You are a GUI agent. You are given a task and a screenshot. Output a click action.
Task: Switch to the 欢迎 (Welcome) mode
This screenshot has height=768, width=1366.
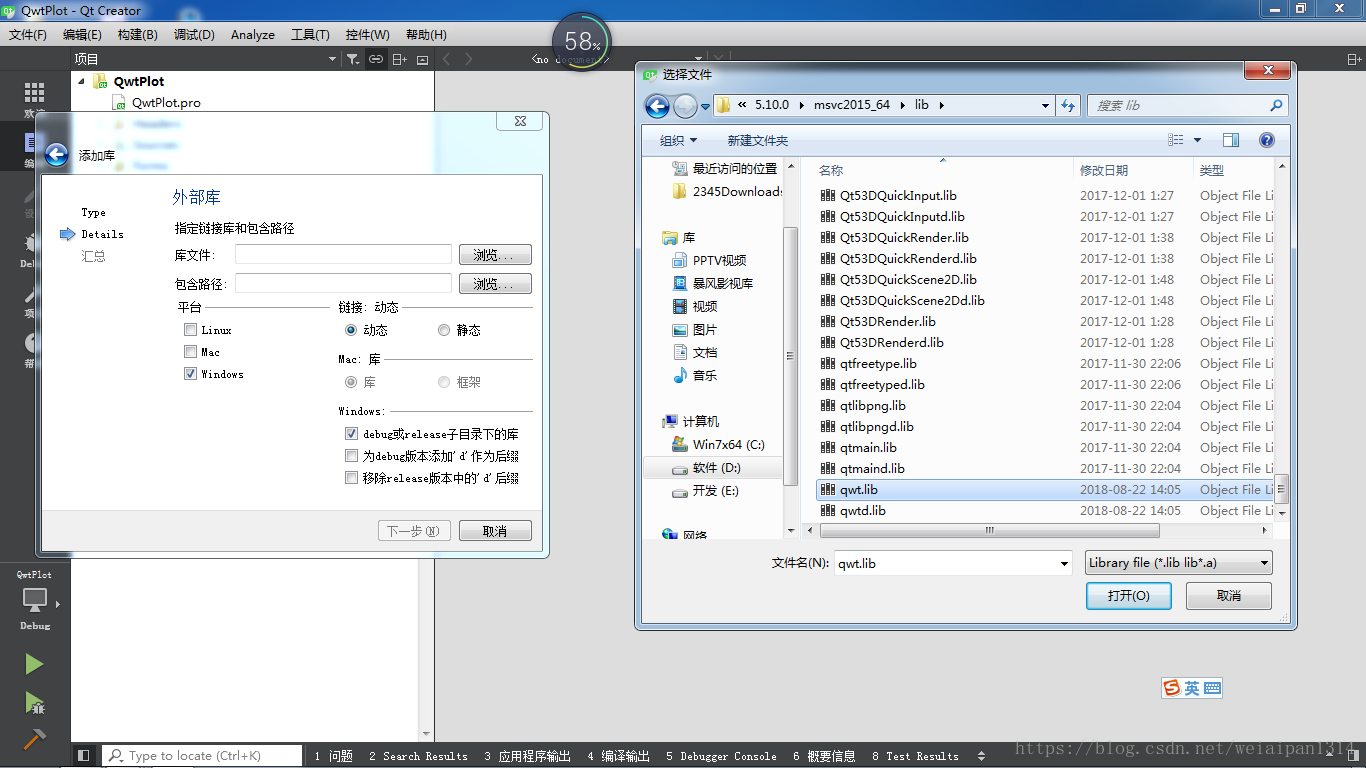click(x=33, y=93)
